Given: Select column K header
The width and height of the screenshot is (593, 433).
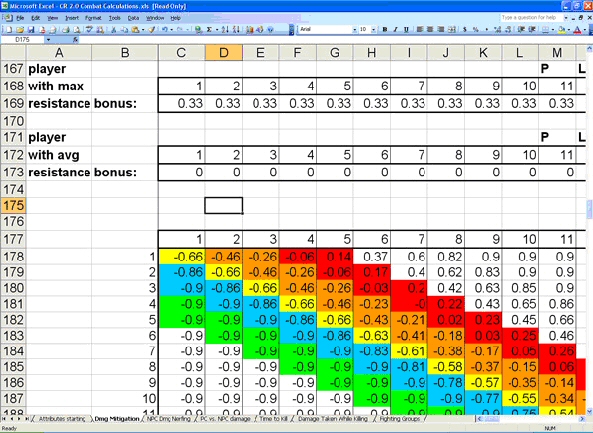Looking at the screenshot, I should [x=483, y=53].
